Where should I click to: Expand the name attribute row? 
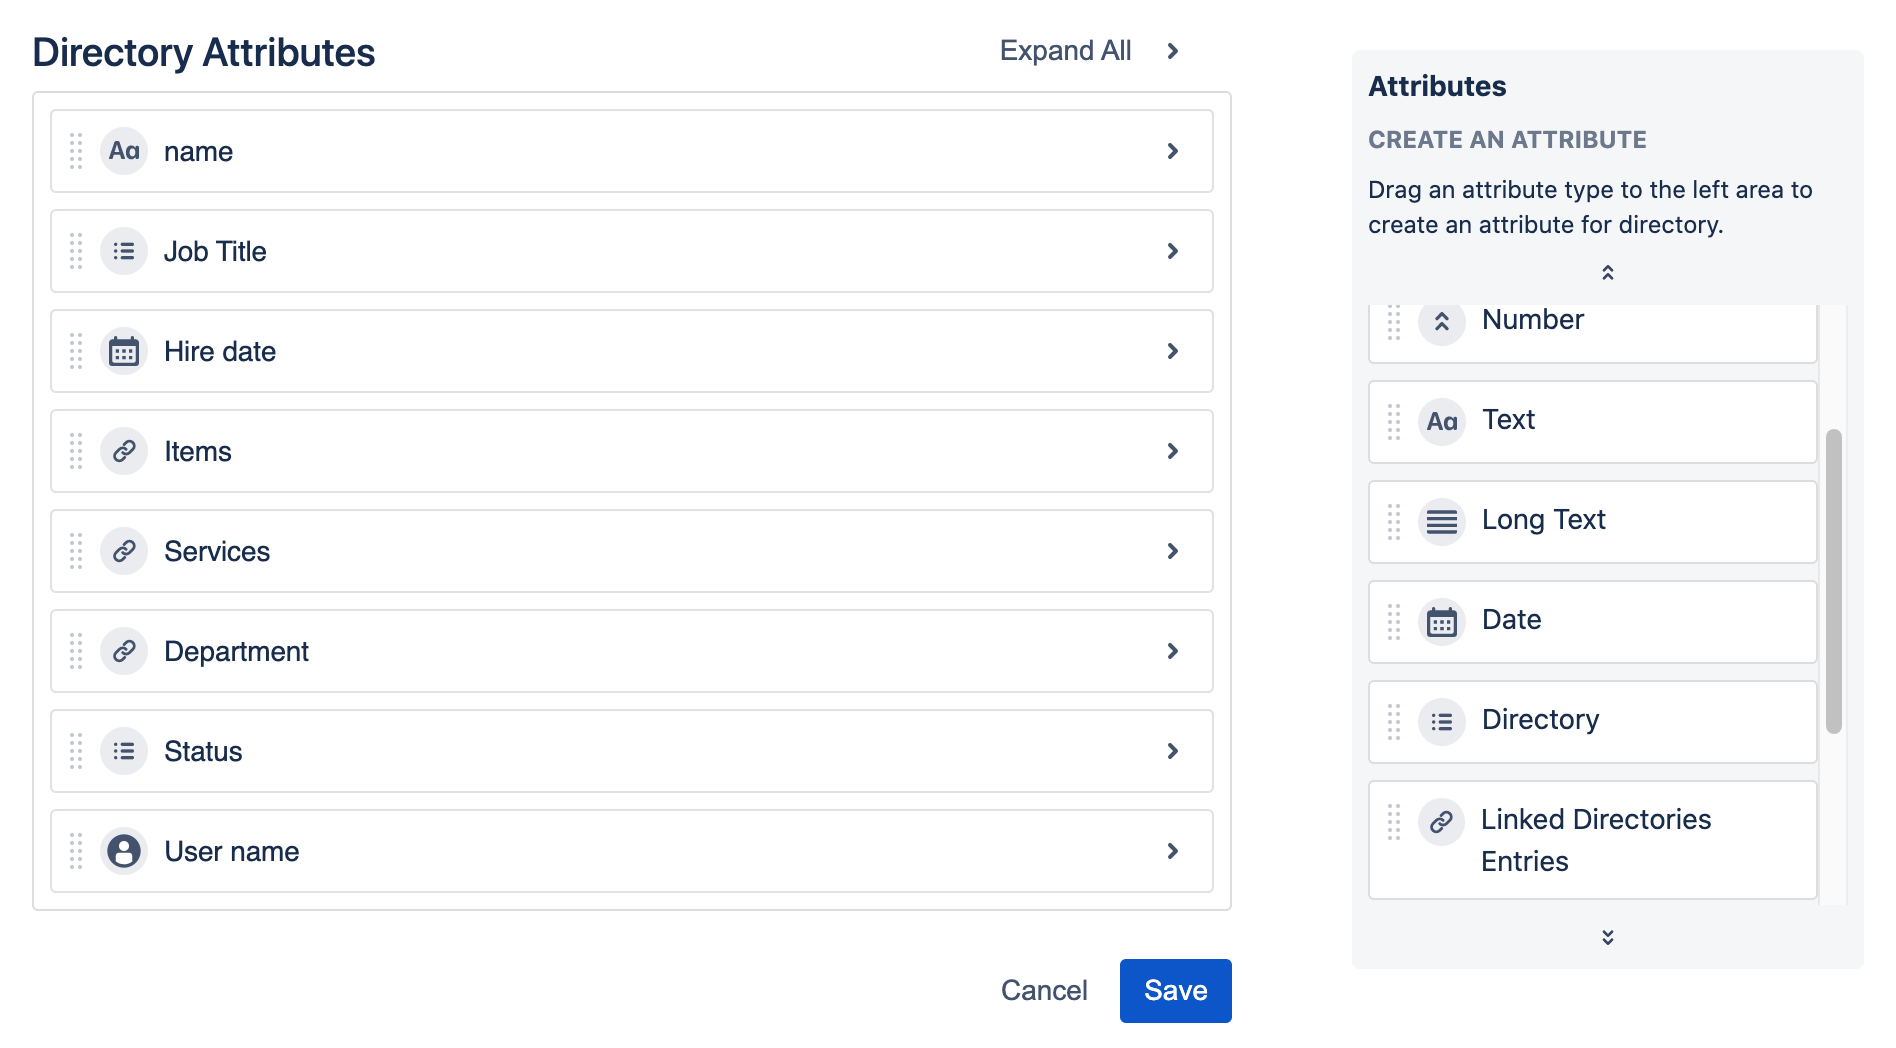[x=1173, y=151]
